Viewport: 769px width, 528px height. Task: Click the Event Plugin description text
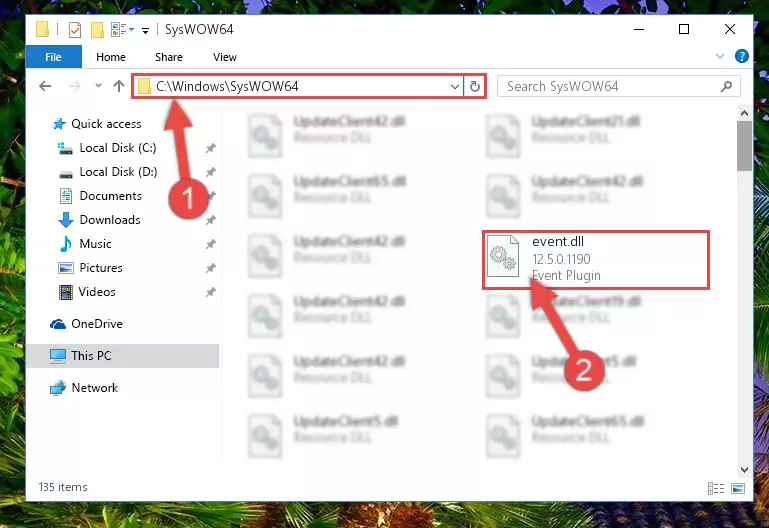coord(566,276)
